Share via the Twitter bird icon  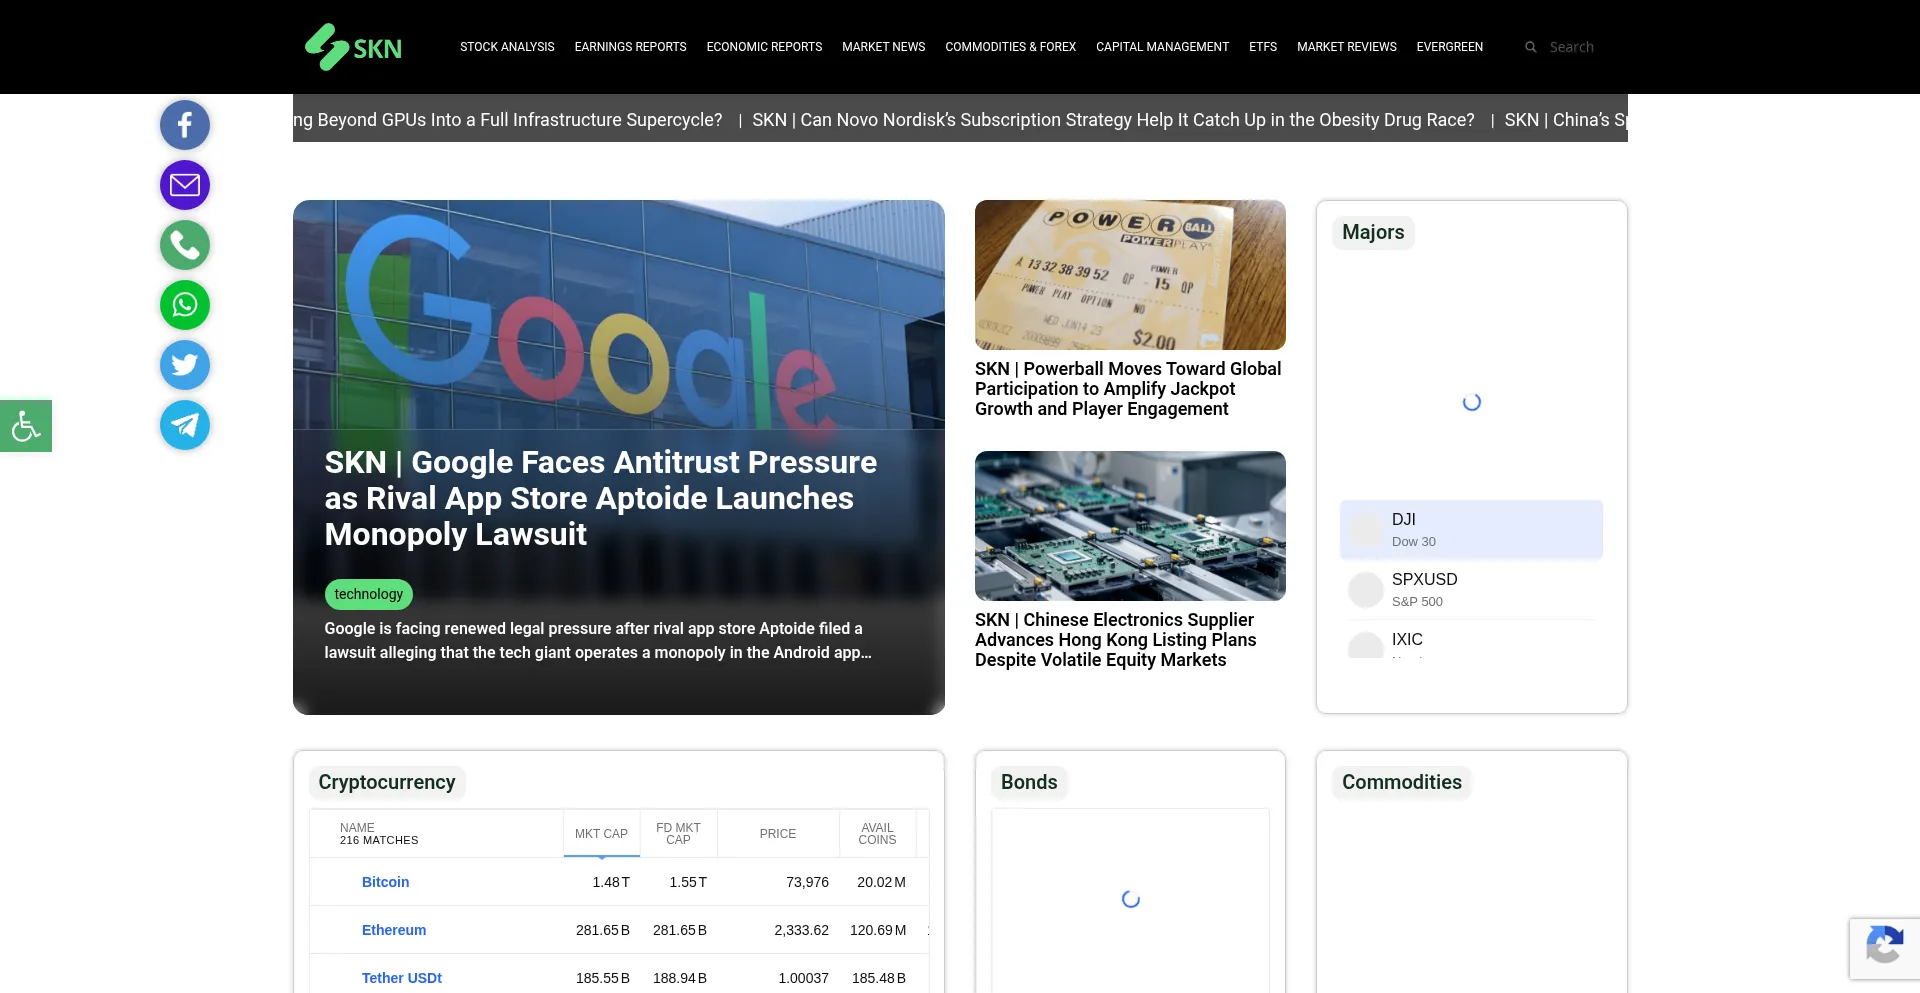coord(185,365)
